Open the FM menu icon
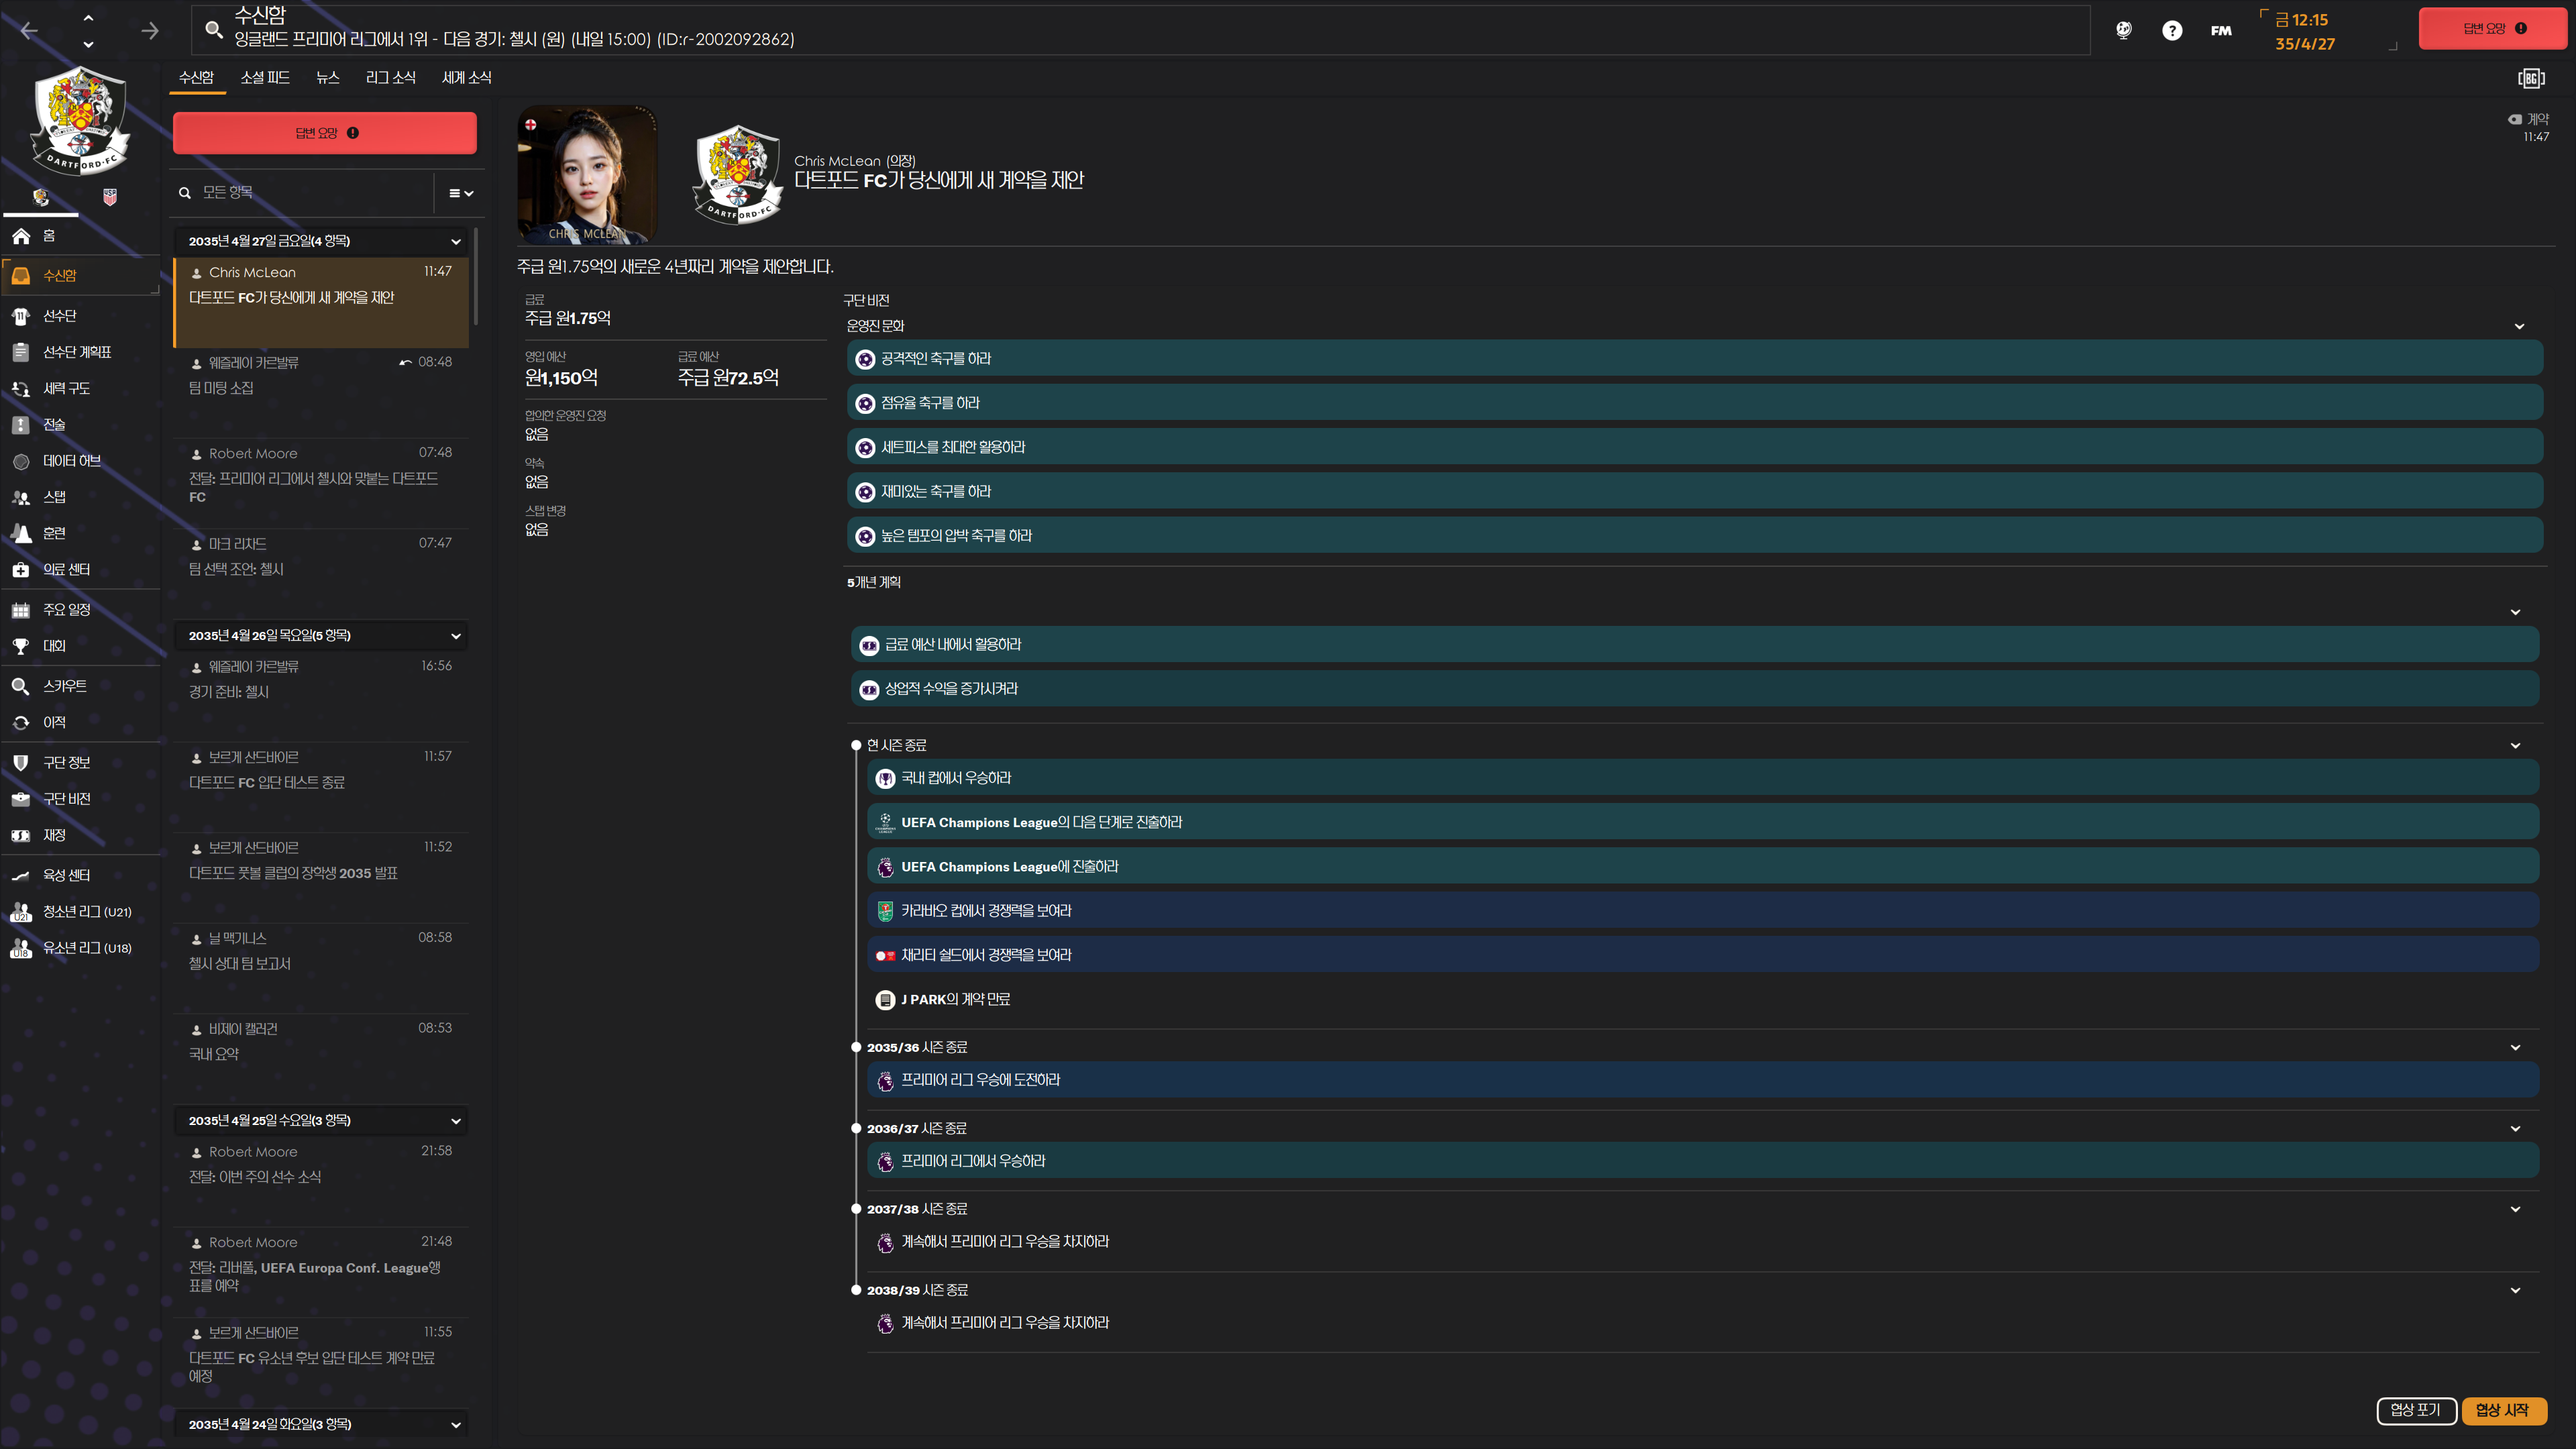2576x1449 pixels. (x=2221, y=31)
